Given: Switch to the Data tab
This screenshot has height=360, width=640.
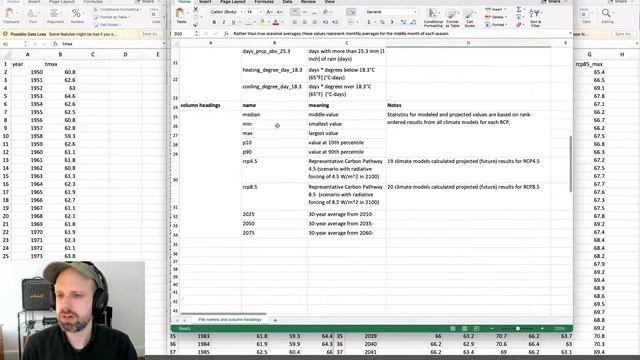Looking at the screenshot, I should pyautogui.click(x=287, y=2).
